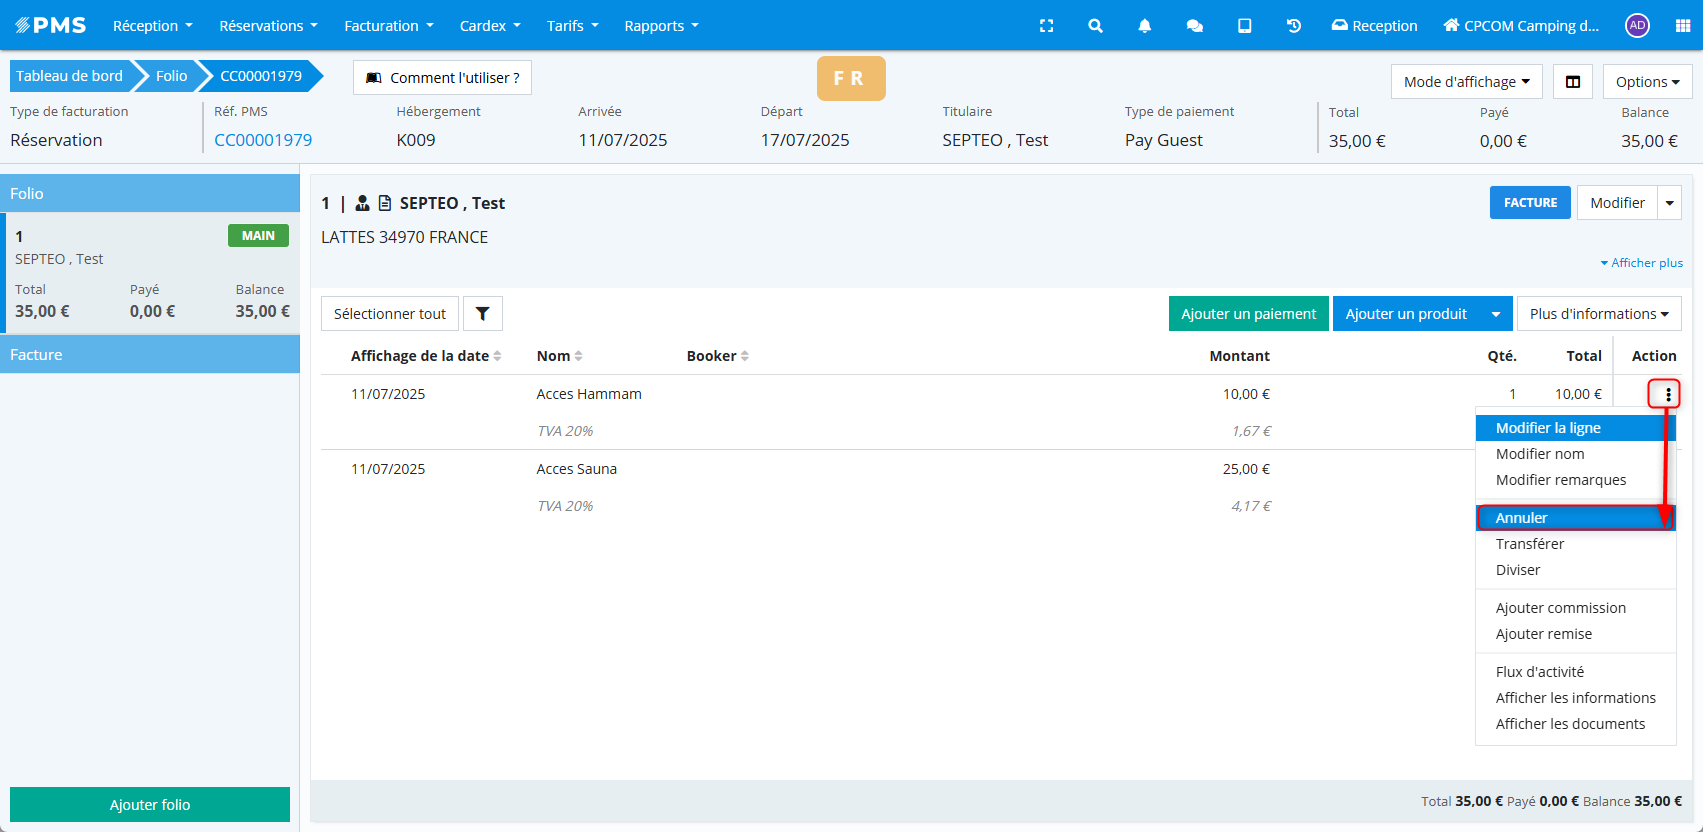This screenshot has width=1703, height=832.
Task: Open the chat messages icon
Action: click(1194, 26)
